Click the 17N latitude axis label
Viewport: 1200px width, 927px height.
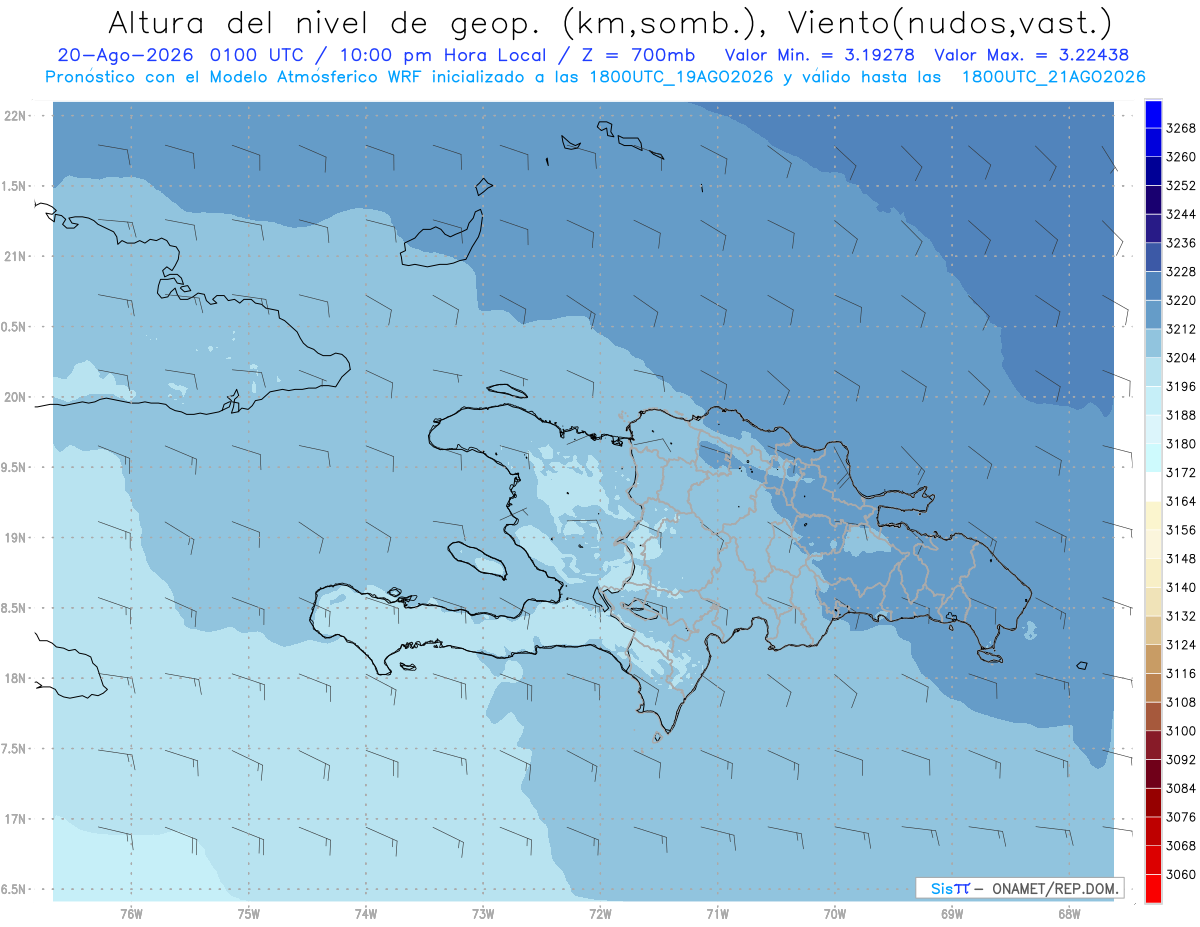click(16, 819)
